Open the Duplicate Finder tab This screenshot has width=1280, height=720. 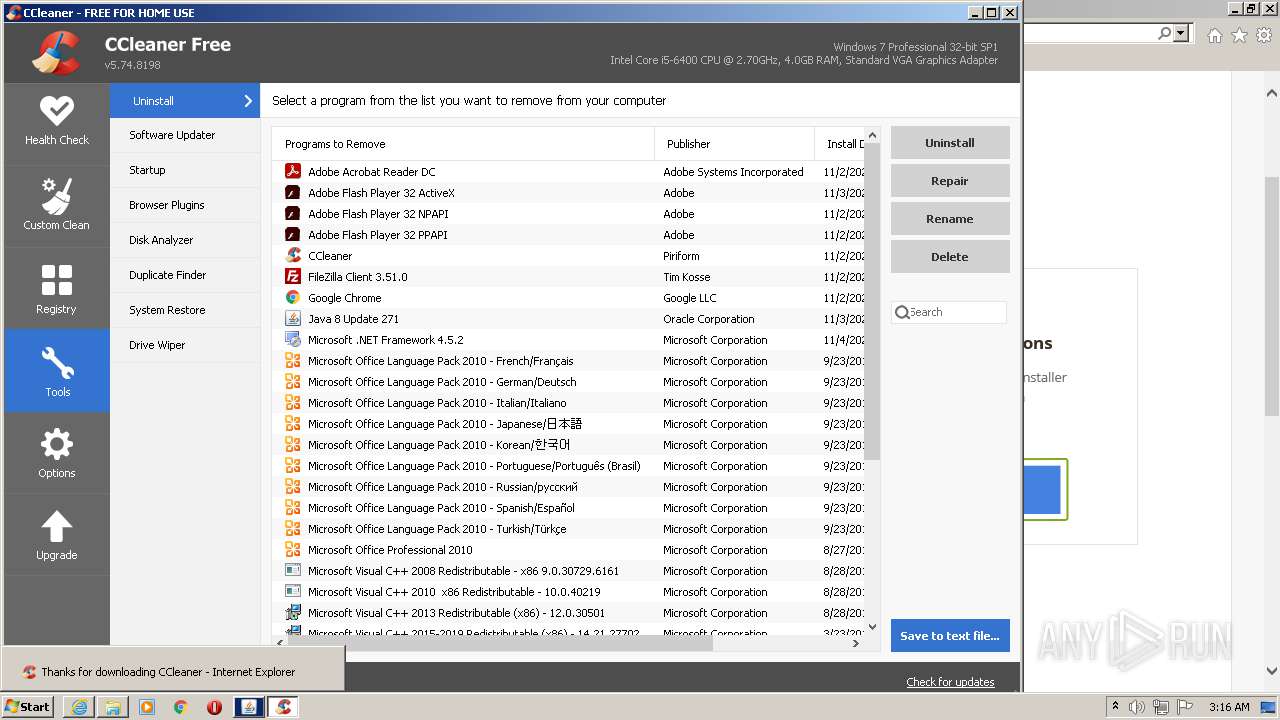185,275
